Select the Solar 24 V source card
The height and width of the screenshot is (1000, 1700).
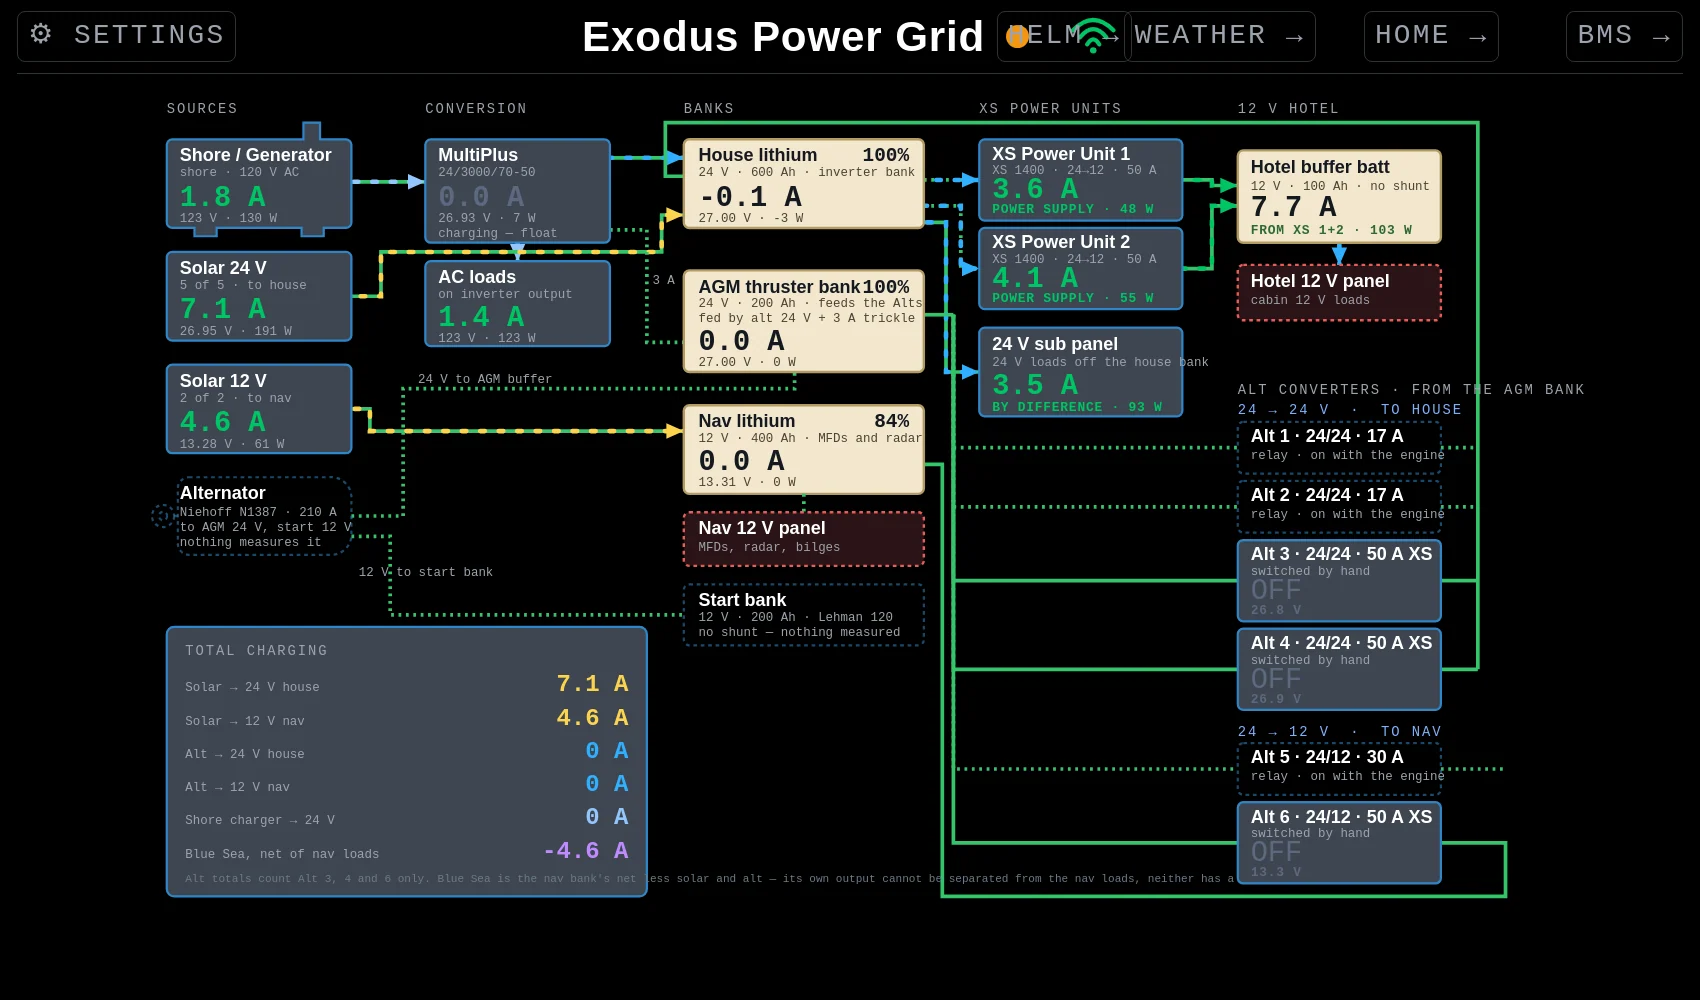click(x=259, y=296)
